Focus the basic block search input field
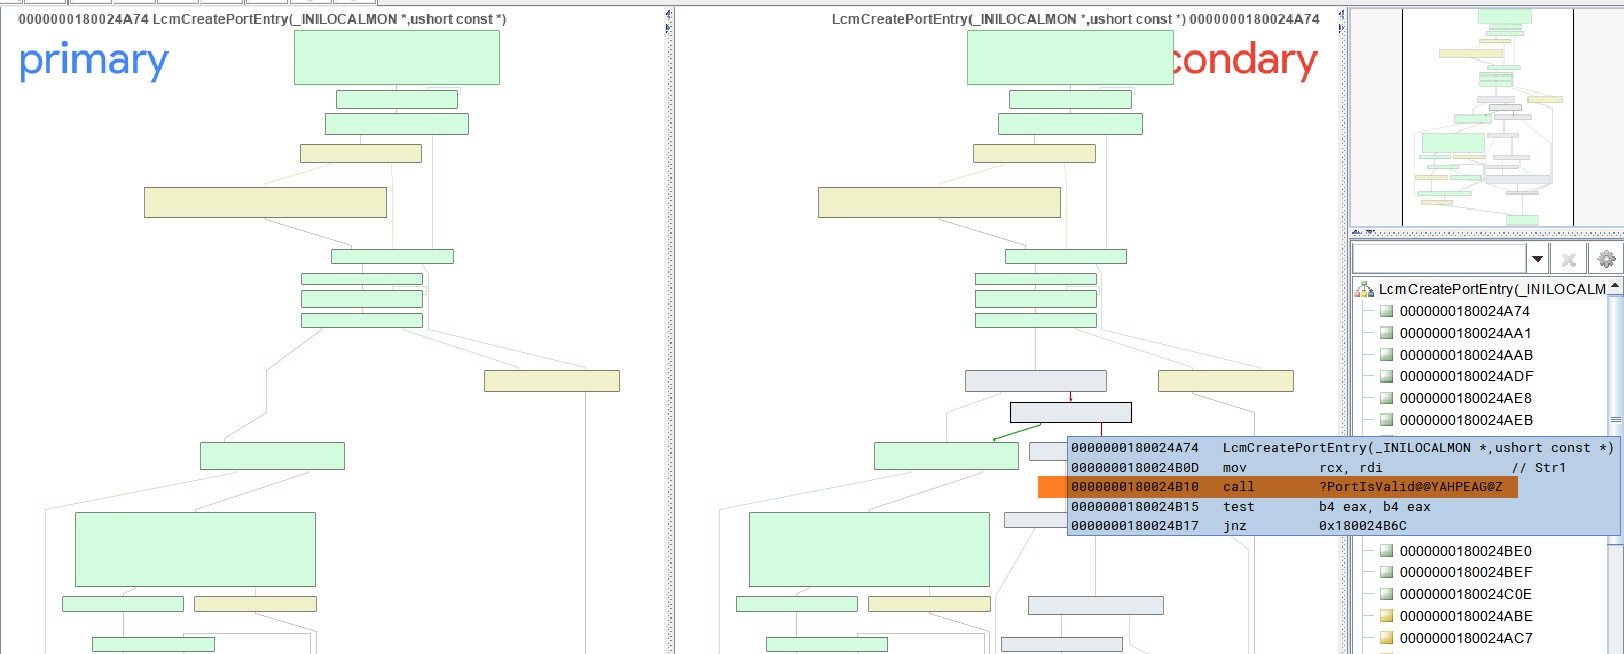 coord(1440,259)
